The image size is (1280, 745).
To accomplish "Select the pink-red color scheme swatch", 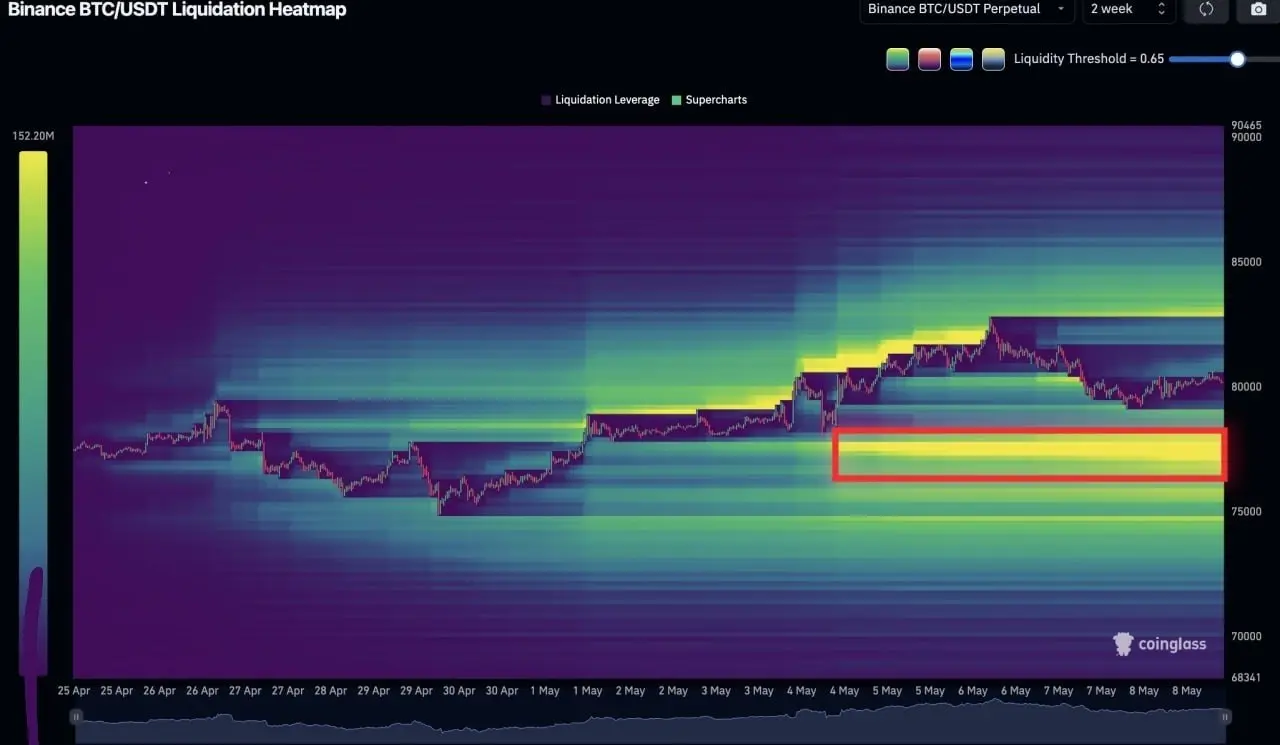I will (x=929, y=59).
